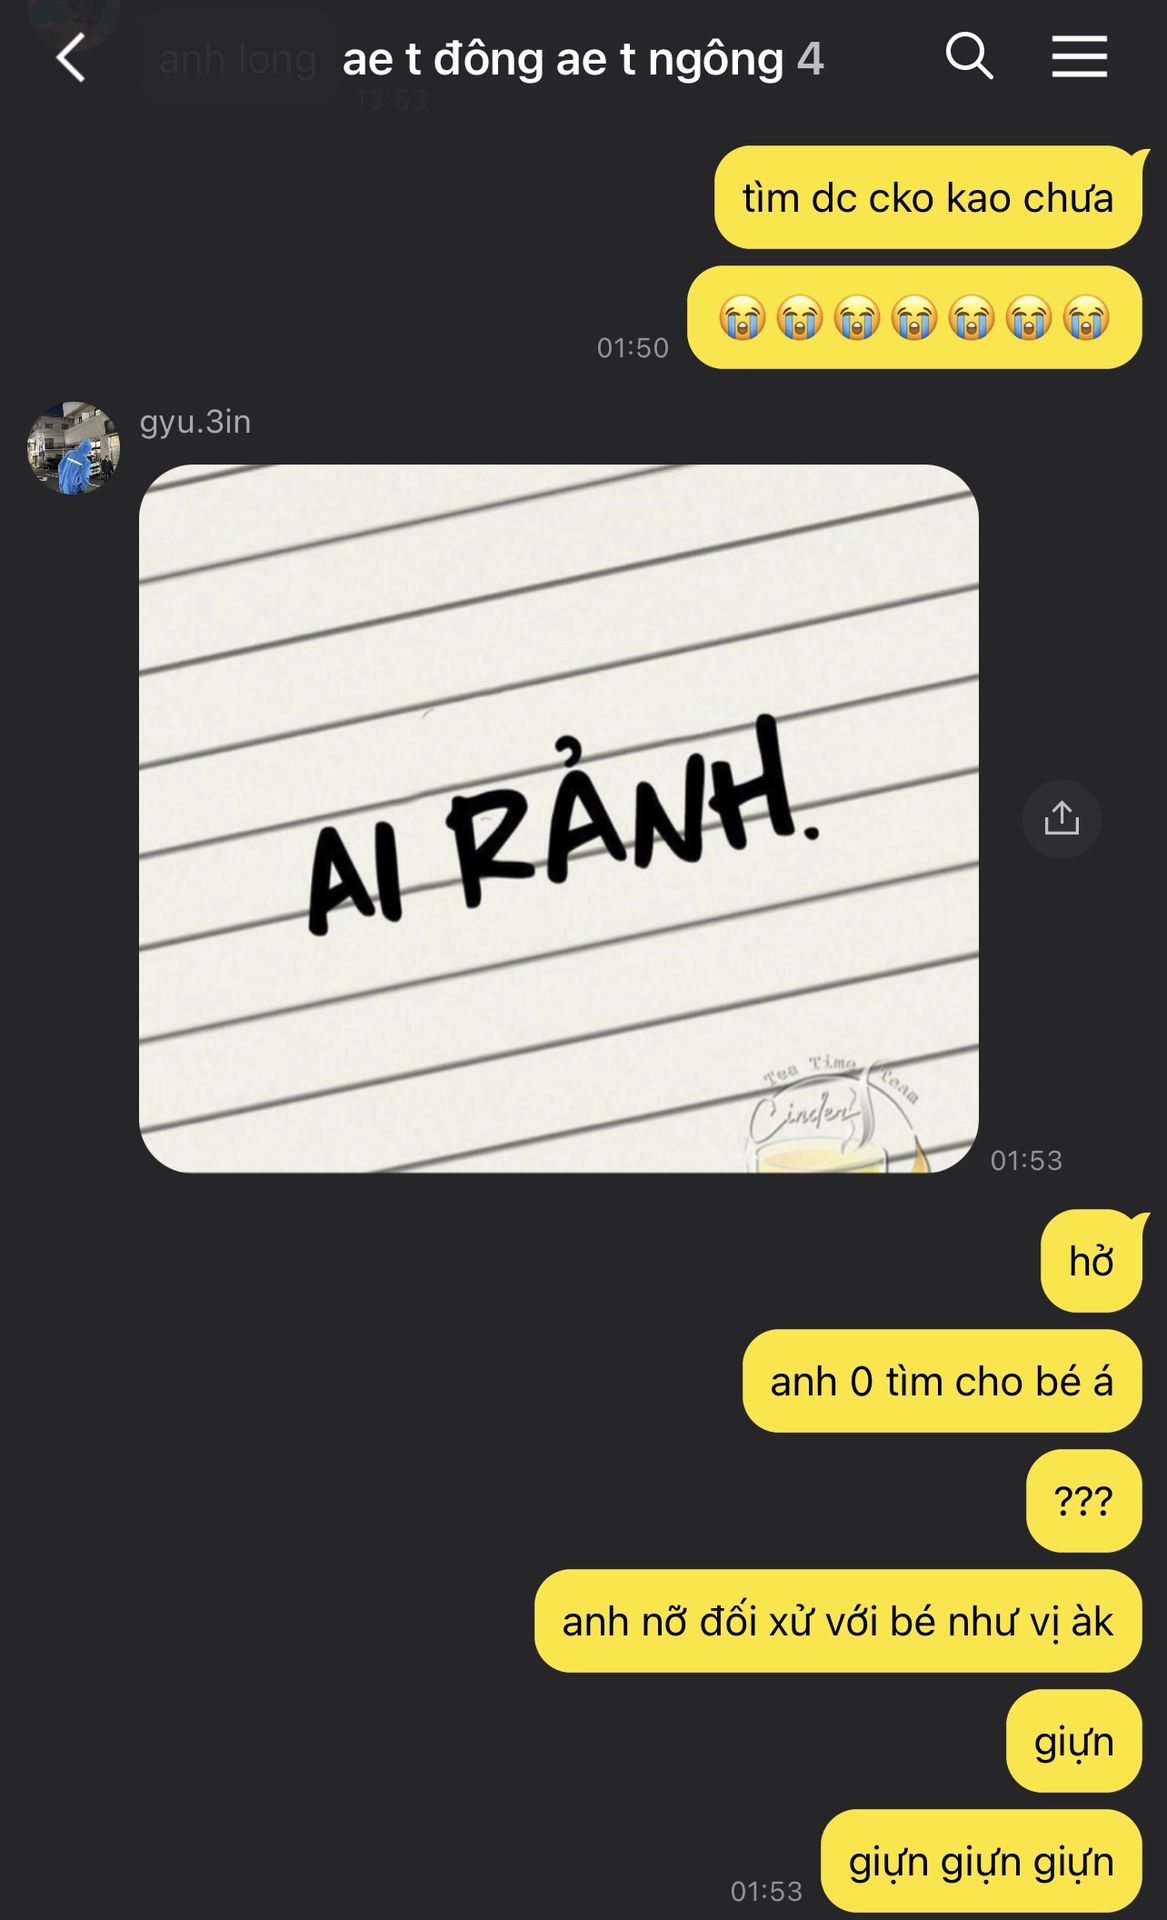Screen dimensions: 1167x1920
Task: Tap the '???' message bubble
Action: coord(1083,1501)
